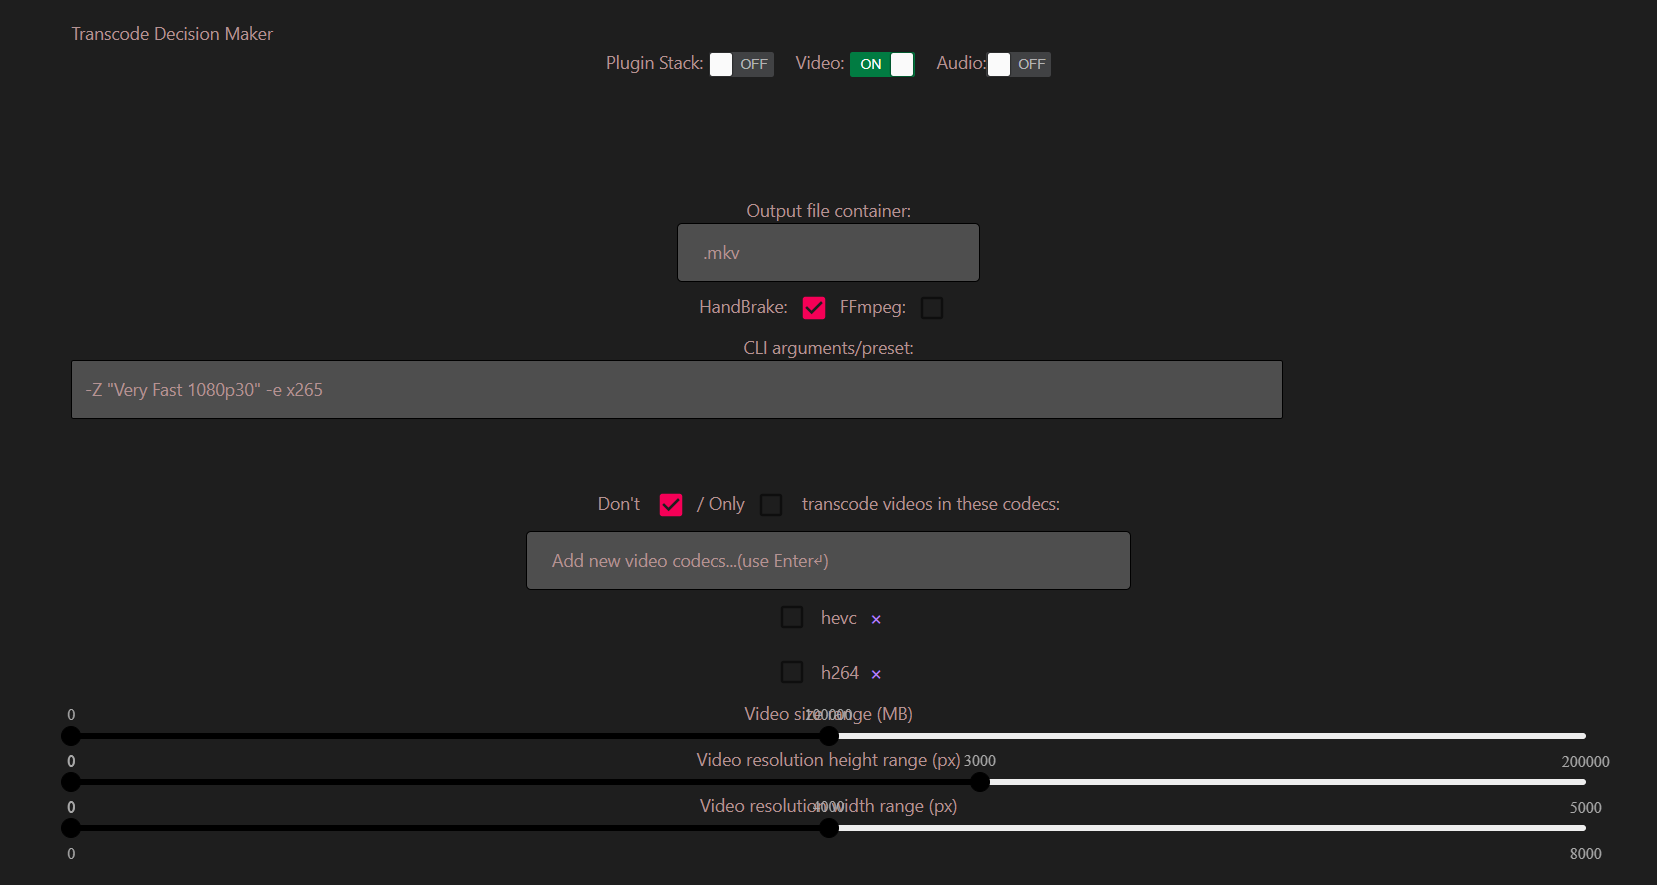Check the FFmpeg checkbox
This screenshot has width=1657, height=885.
[x=932, y=307]
